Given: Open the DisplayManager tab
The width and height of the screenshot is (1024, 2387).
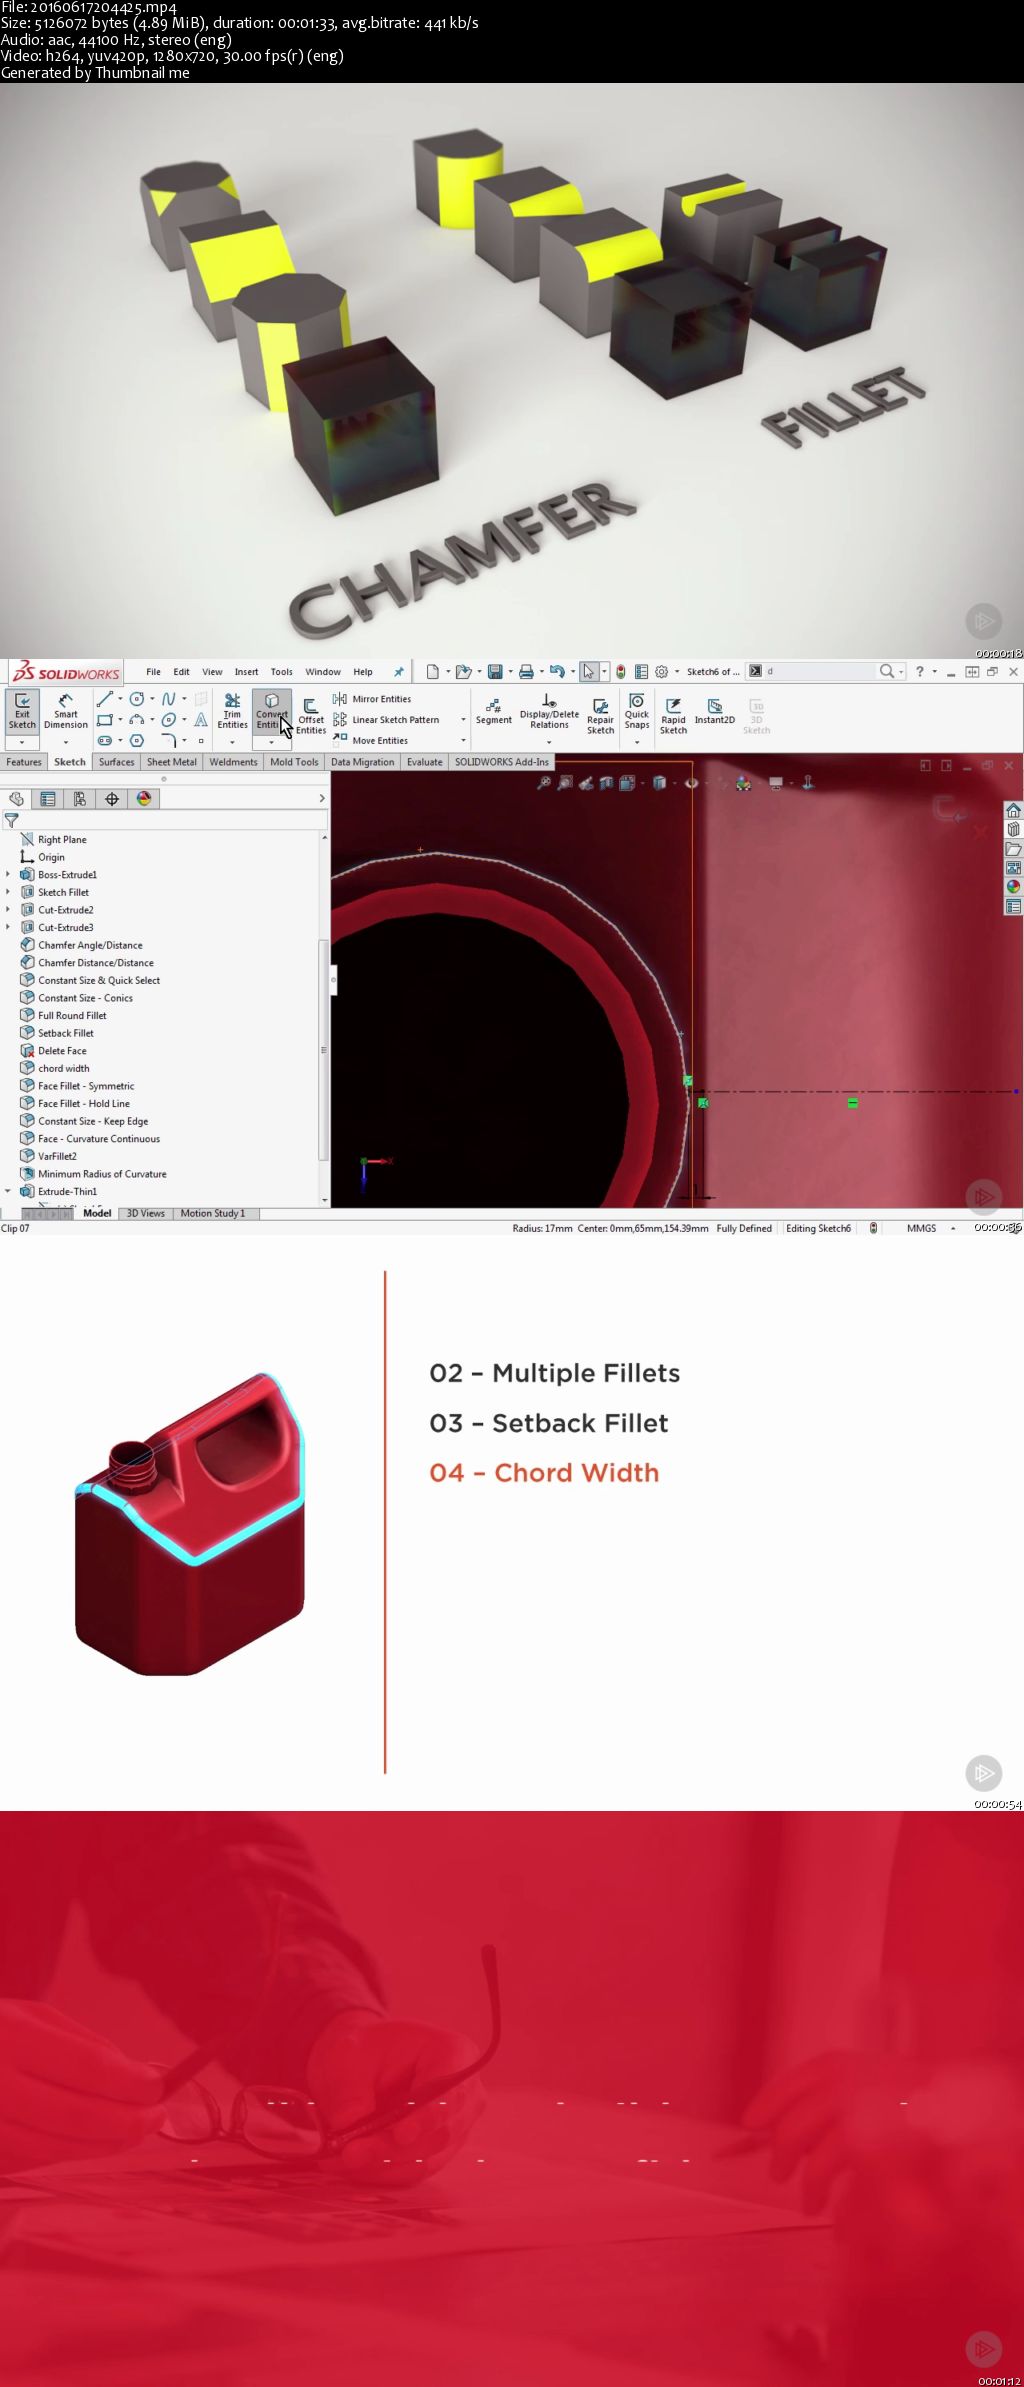Looking at the screenshot, I should (x=144, y=799).
